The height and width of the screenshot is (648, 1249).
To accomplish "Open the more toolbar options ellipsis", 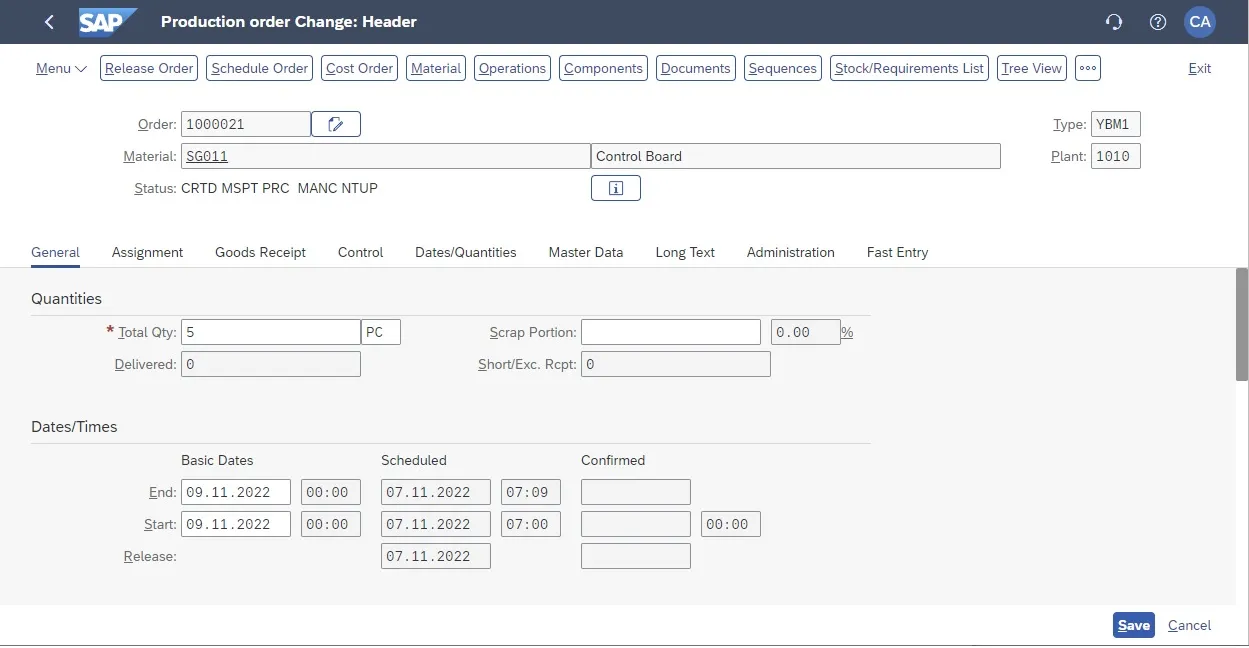I will point(1088,68).
